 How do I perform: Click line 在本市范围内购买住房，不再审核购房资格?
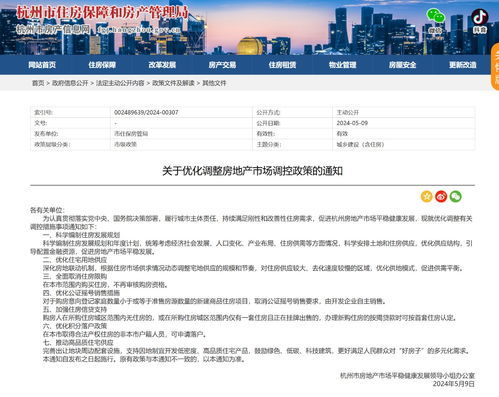coord(105,285)
